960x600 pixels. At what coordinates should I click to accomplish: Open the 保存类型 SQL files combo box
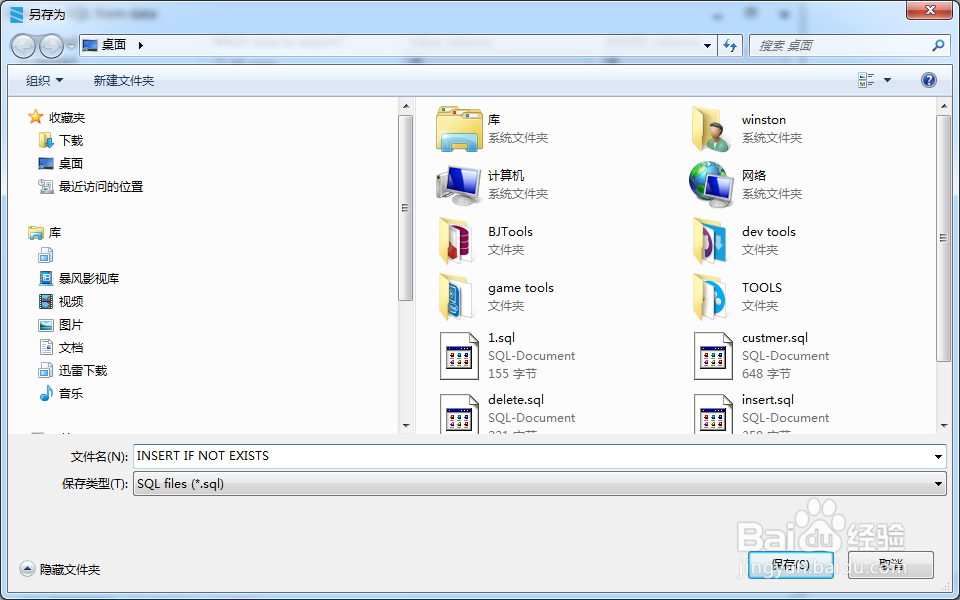tap(539, 484)
